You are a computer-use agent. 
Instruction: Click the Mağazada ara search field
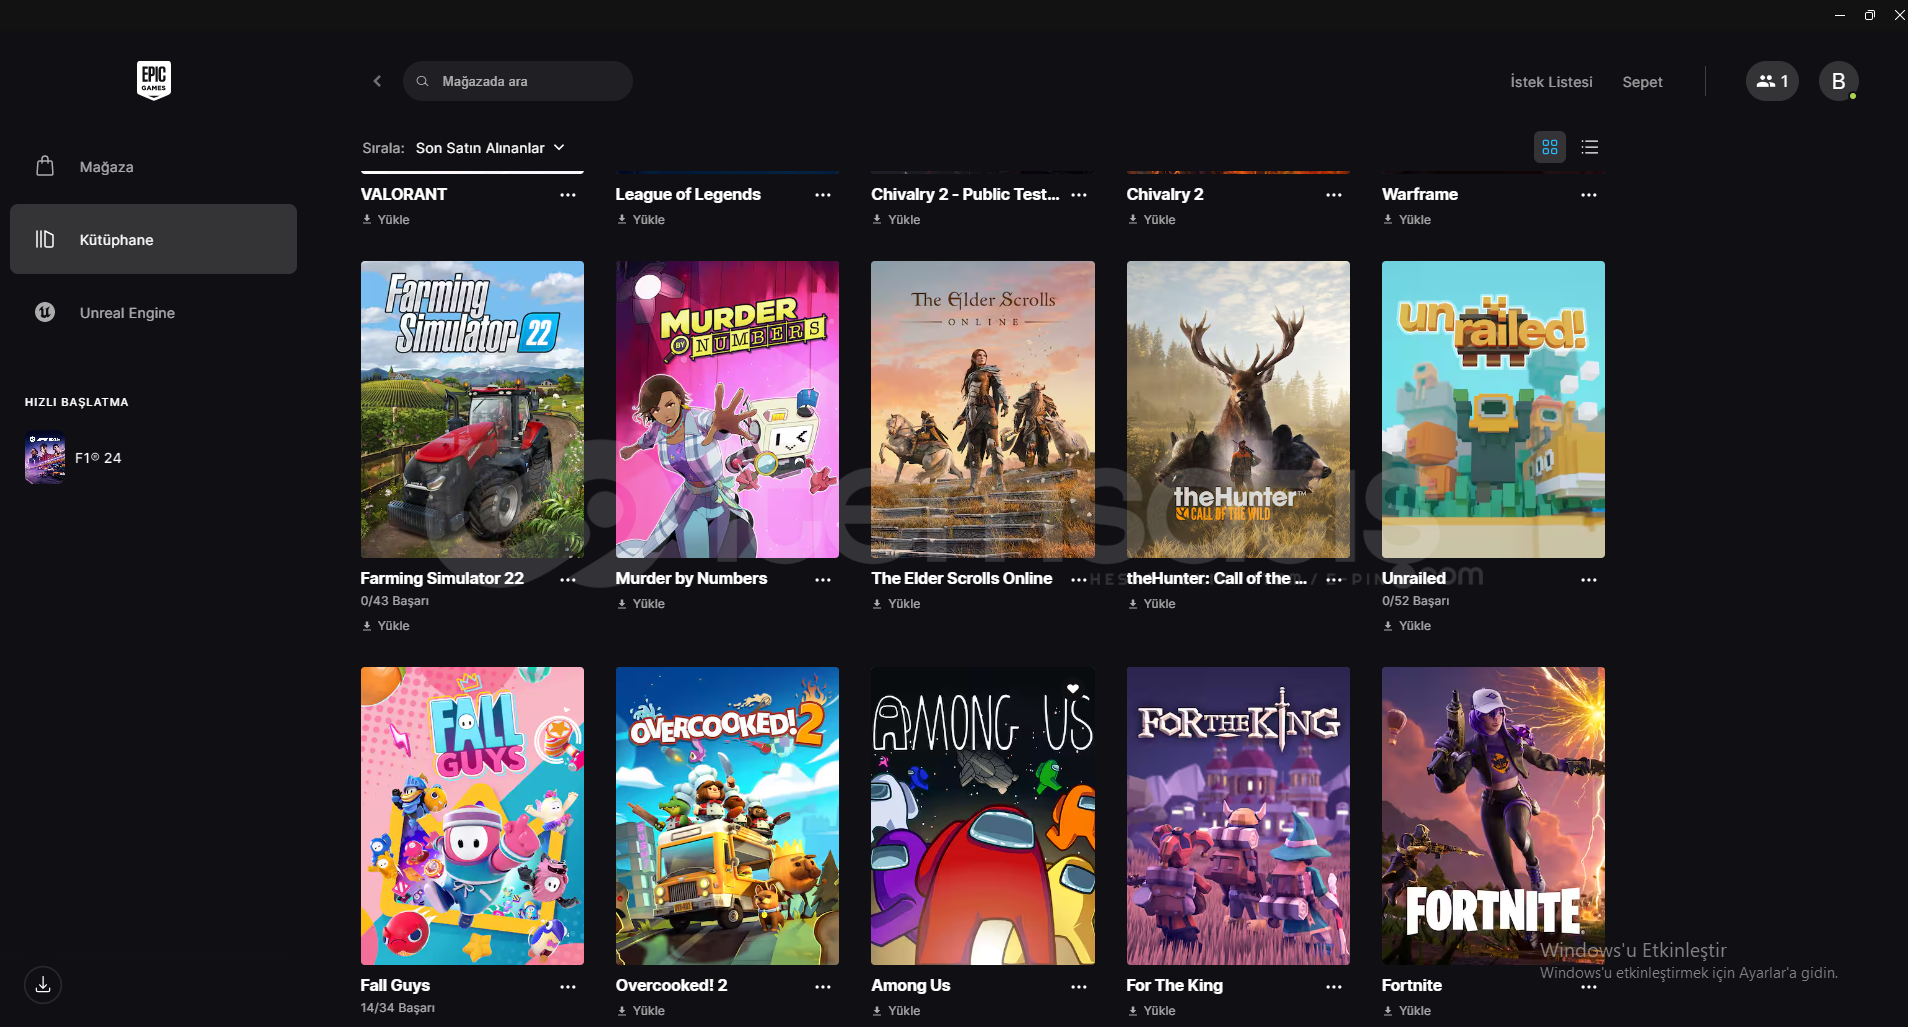click(x=517, y=81)
